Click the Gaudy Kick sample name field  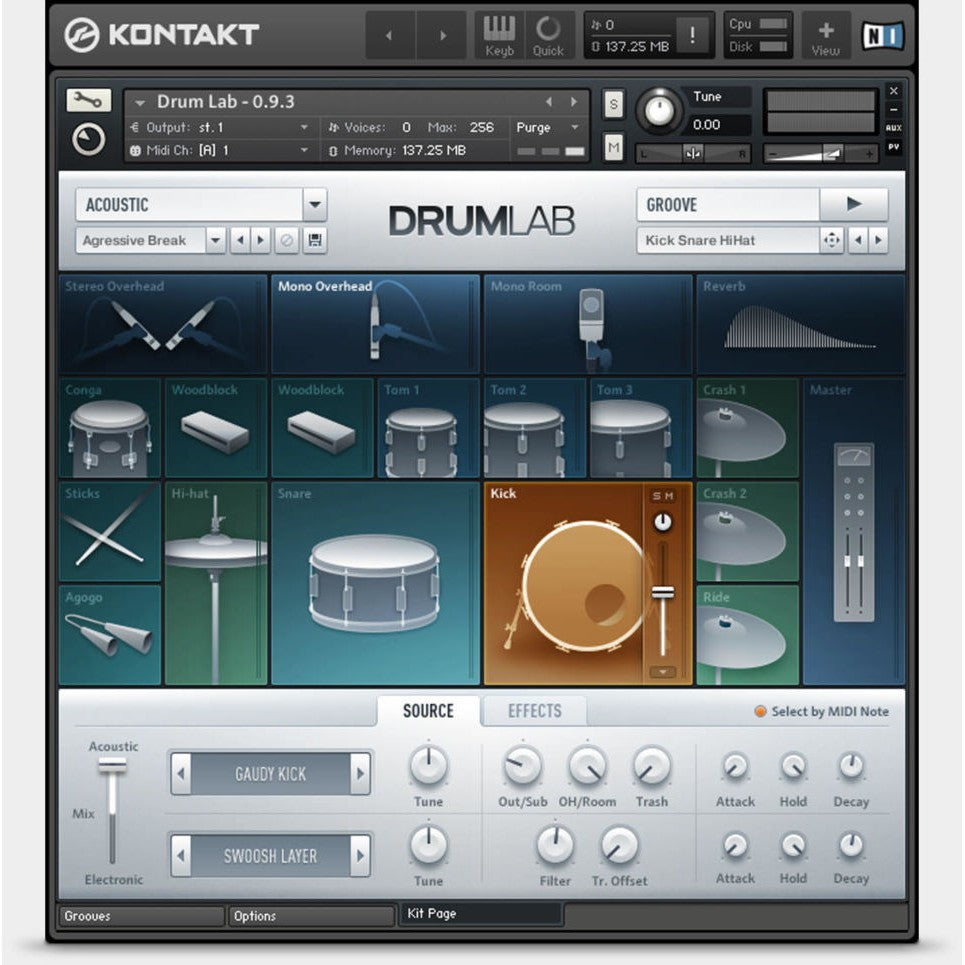[x=270, y=773]
